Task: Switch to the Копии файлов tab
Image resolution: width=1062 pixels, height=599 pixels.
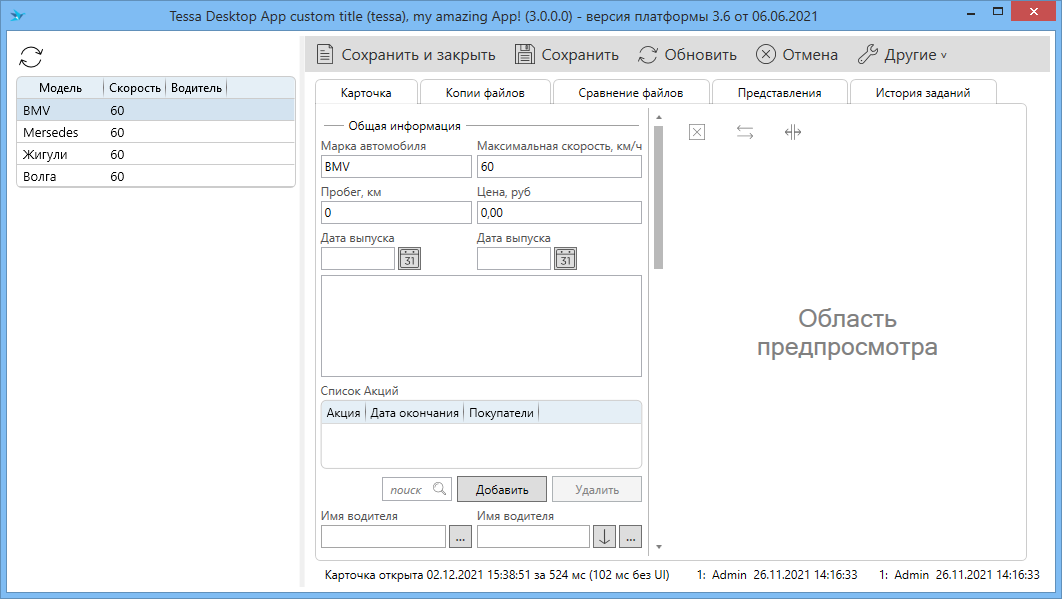Action: pos(485,93)
